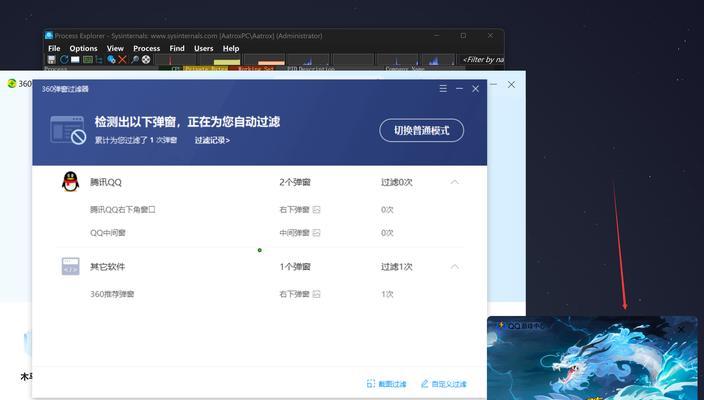Image resolution: width=704 pixels, height=400 pixels.
Task: Click the orange physical memory mini graph
Action: coord(264,60)
